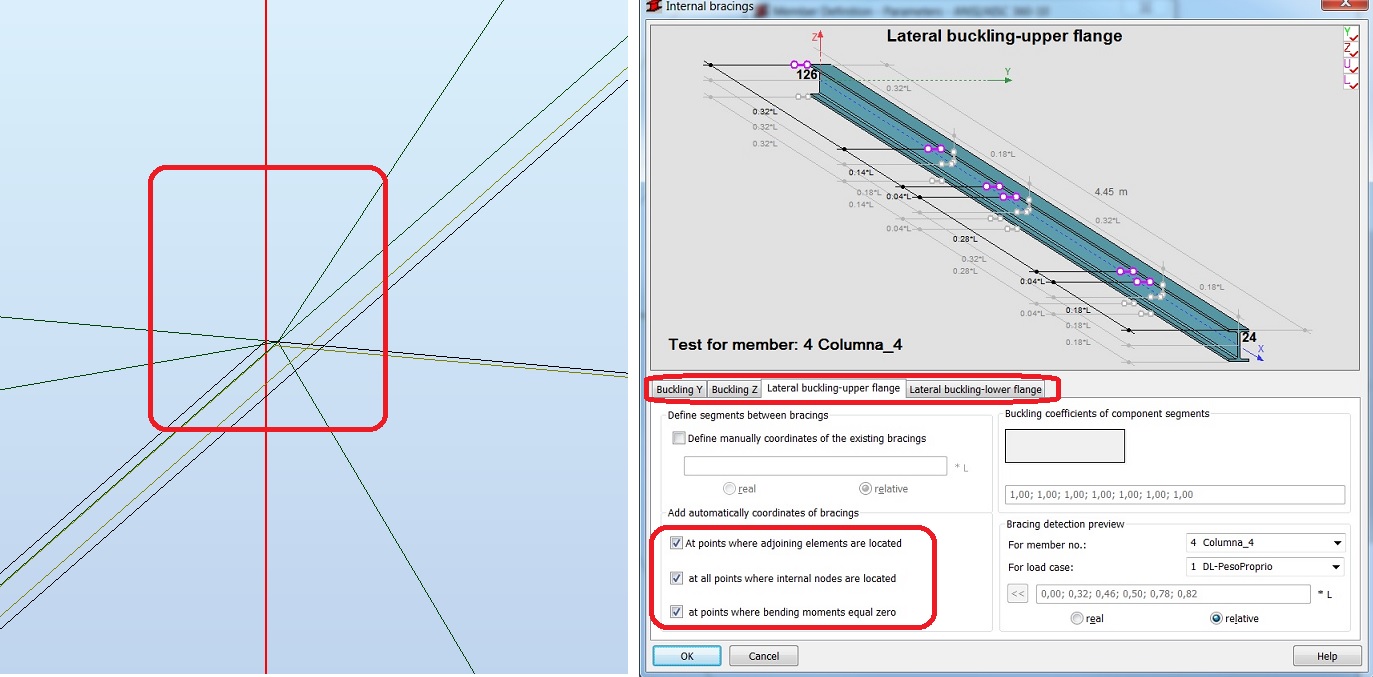Image resolution: width=1373 pixels, height=677 pixels.
Task: Click the Y buckling status icon
Action: click(1351, 34)
